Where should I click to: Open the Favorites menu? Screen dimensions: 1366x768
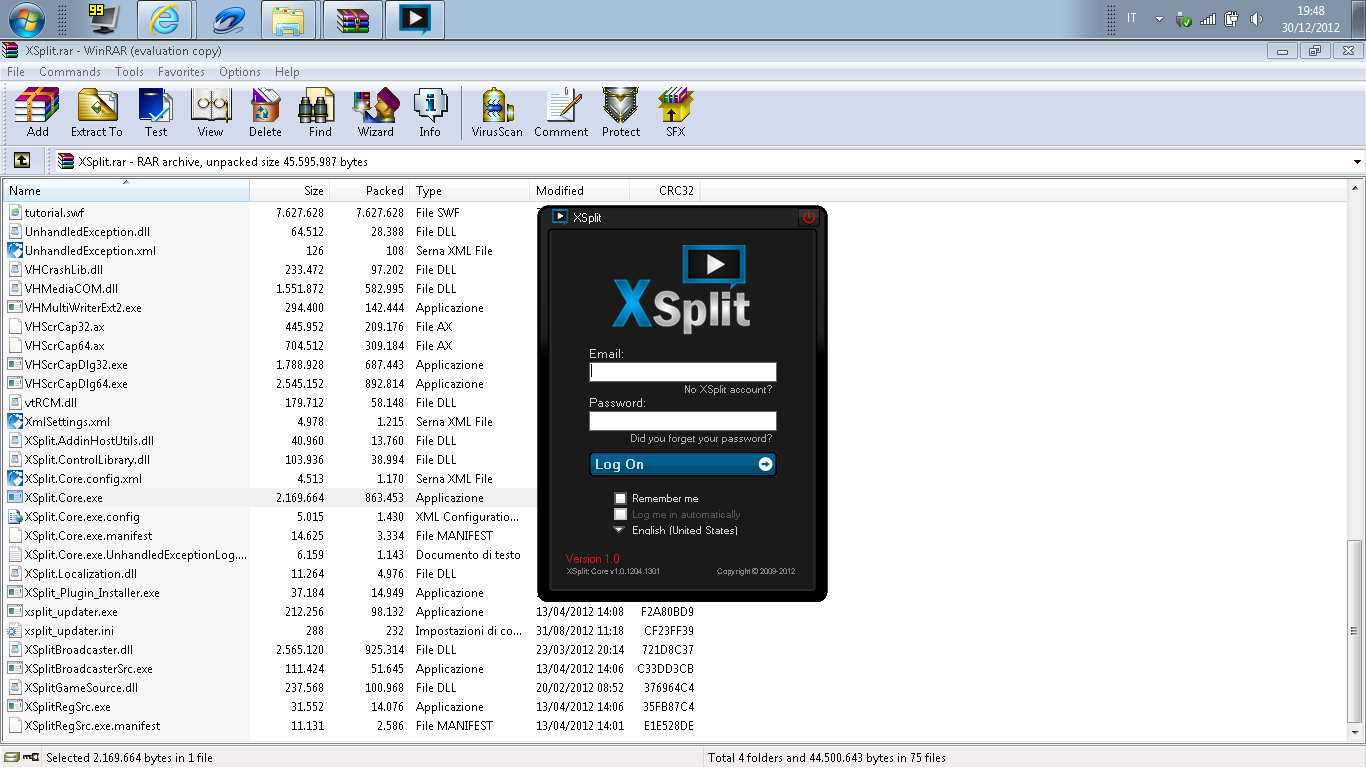[181, 72]
